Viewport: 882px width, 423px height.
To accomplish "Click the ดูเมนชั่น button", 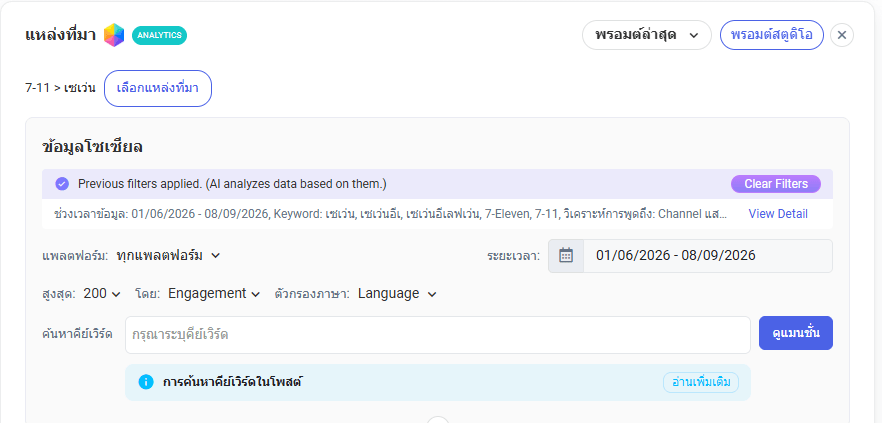I will (795, 333).
